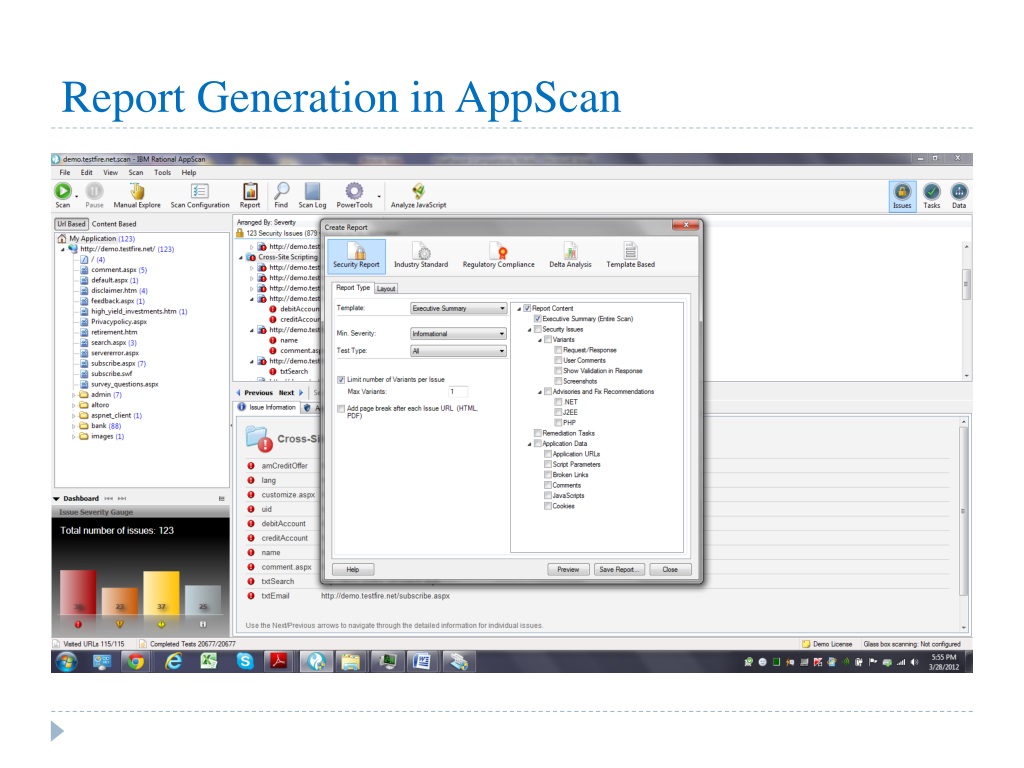Open the Test Type dropdown
Image resolution: width=1024 pixels, height=768 pixels.
[458, 351]
